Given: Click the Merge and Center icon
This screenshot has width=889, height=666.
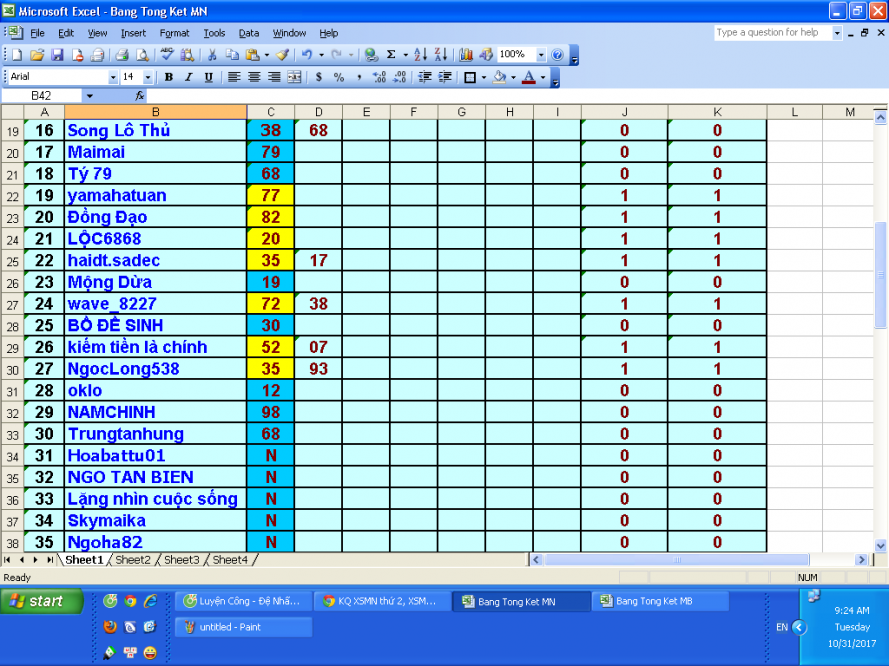Looking at the screenshot, I should pos(294,77).
